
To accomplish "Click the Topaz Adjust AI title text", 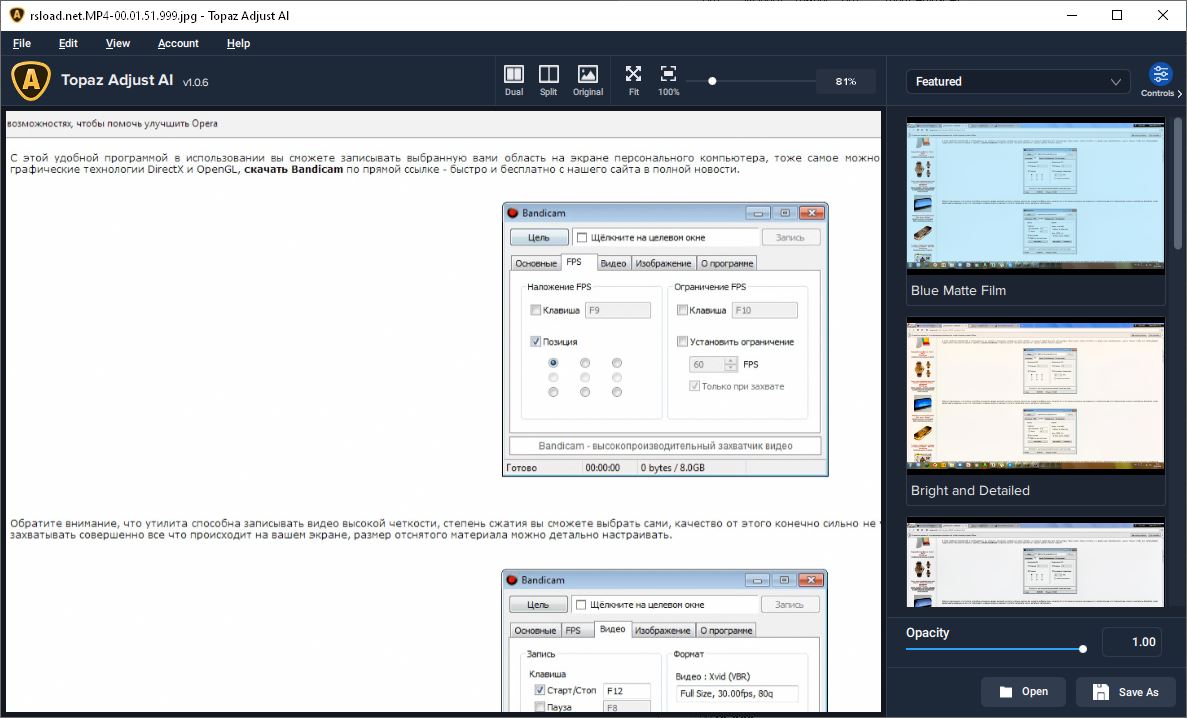I will click(117, 80).
